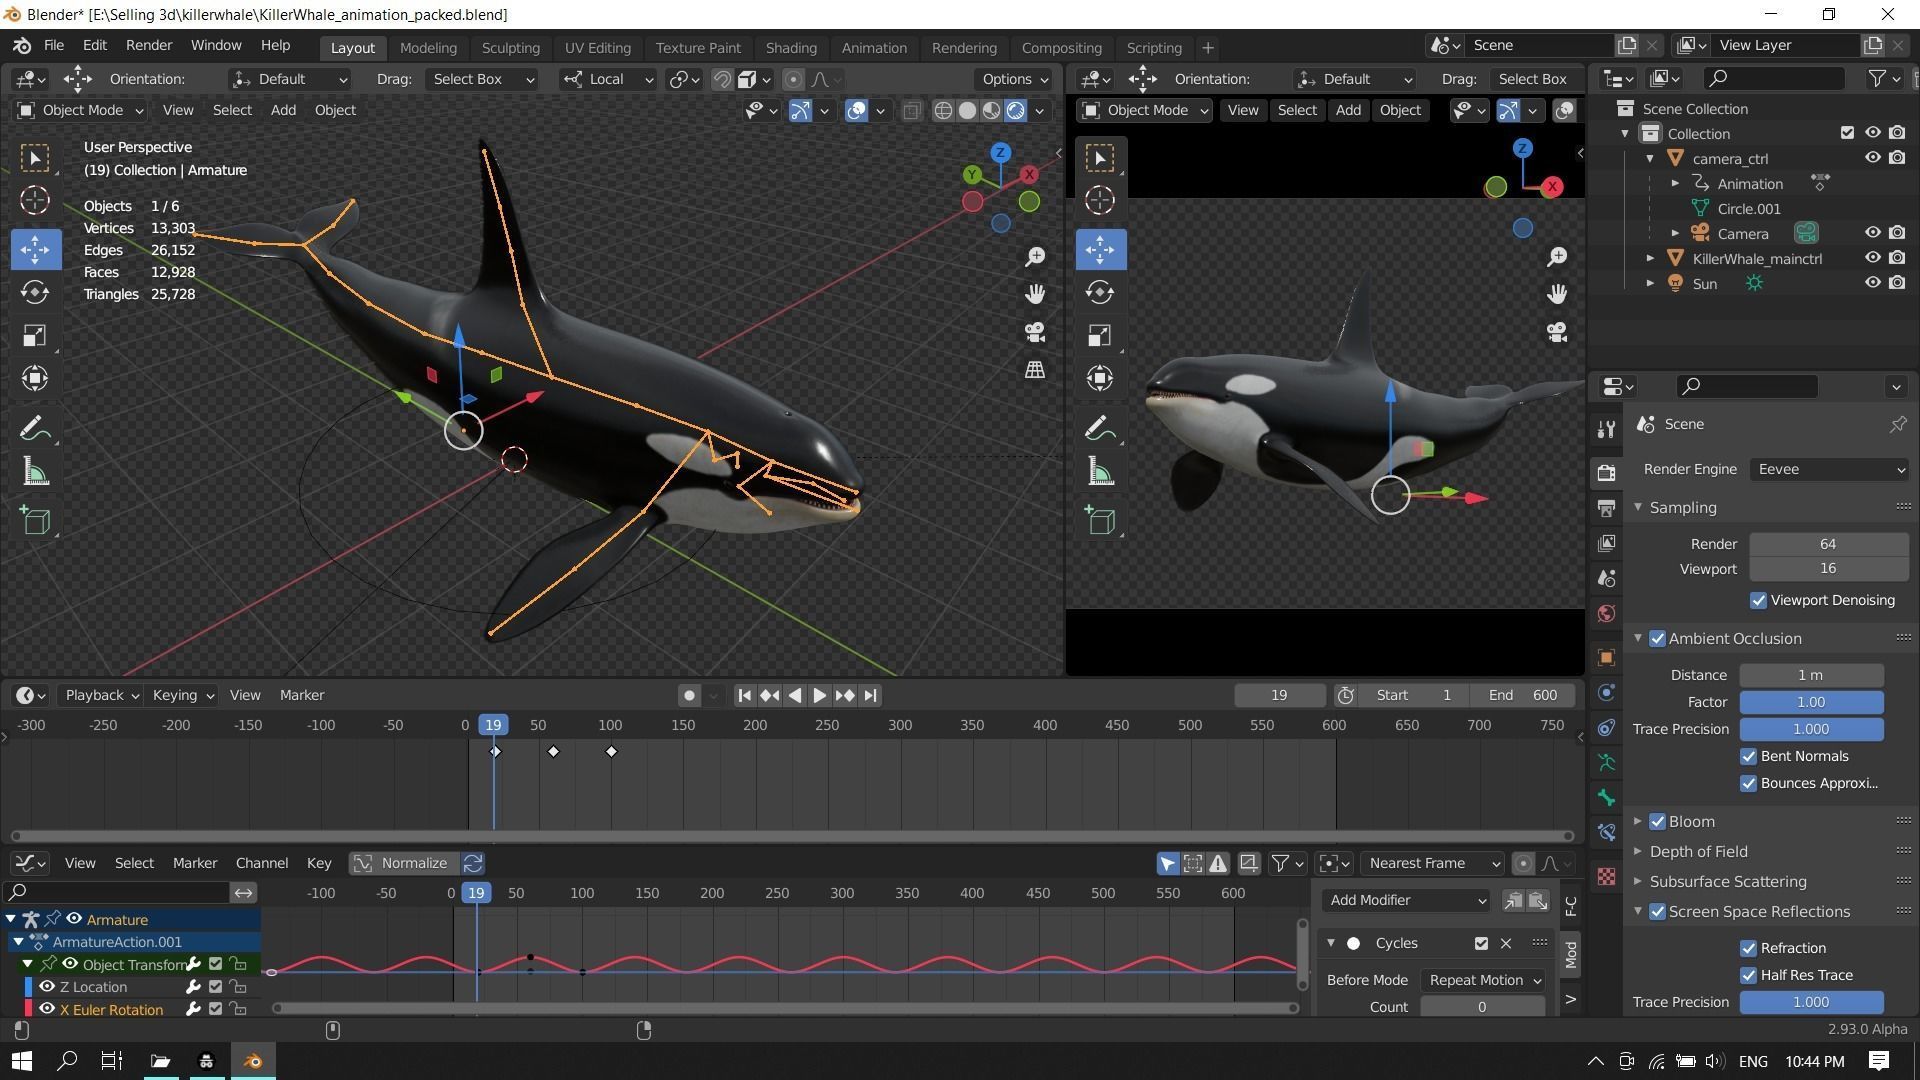
Task: Switch to the Shading workspace tab
Action: pos(791,48)
